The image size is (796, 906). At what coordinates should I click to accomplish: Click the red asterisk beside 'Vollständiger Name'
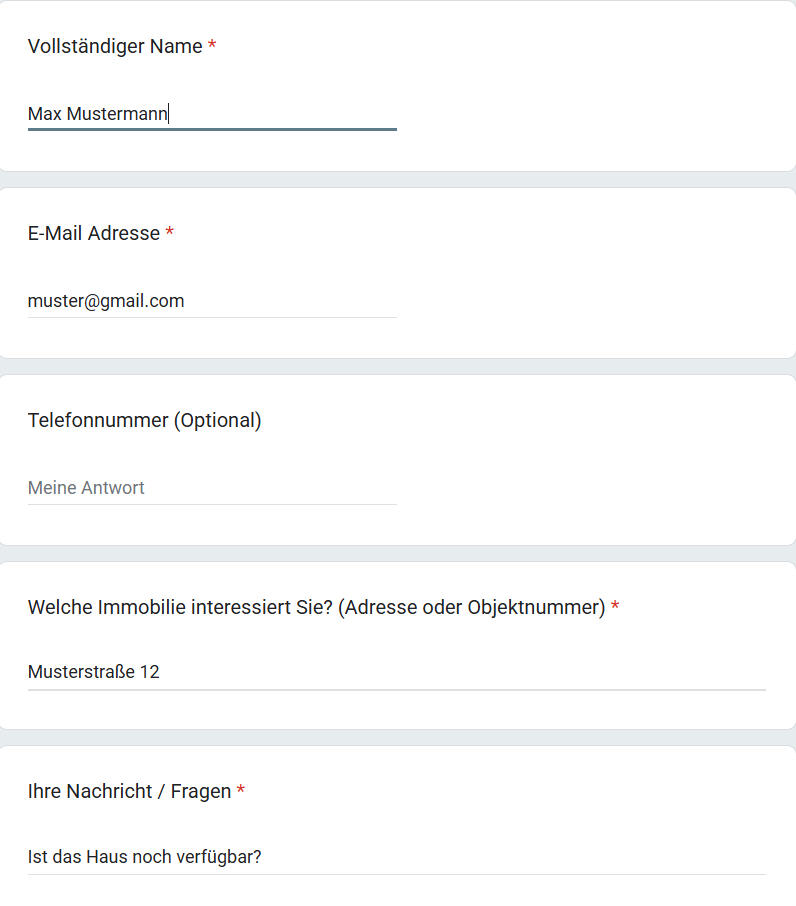[x=212, y=47]
